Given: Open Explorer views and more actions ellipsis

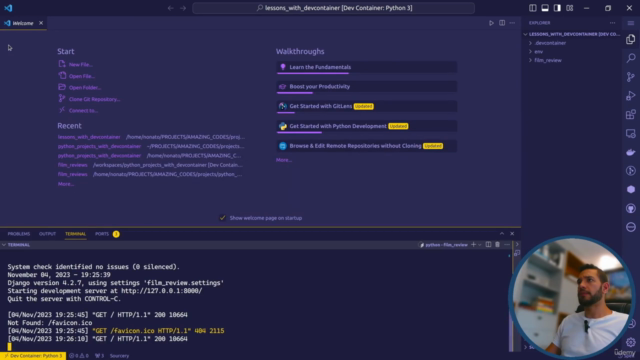Looking at the screenshot, I should [612, 23].
